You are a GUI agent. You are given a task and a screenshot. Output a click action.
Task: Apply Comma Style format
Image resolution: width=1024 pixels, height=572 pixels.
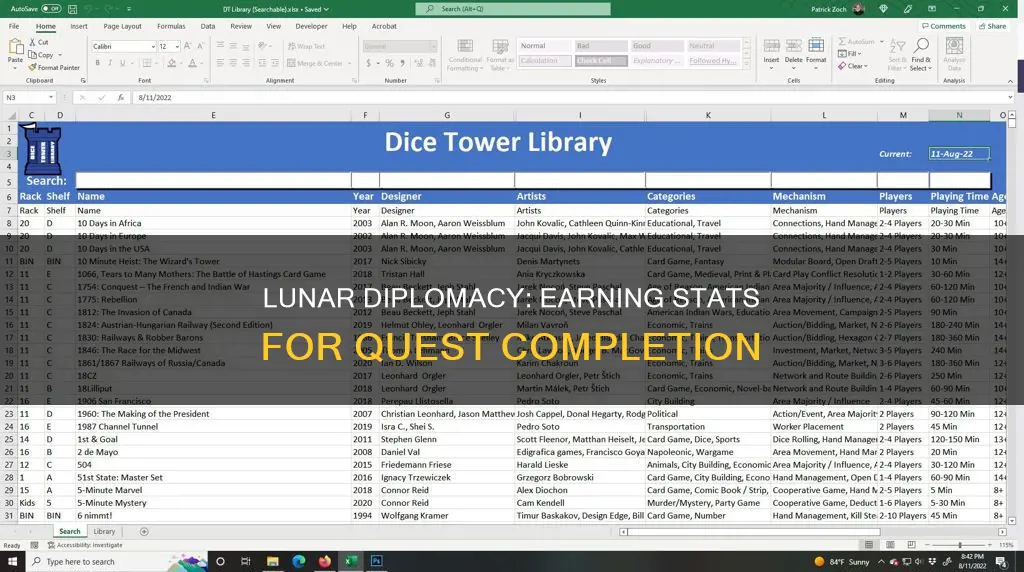point(402,63)
